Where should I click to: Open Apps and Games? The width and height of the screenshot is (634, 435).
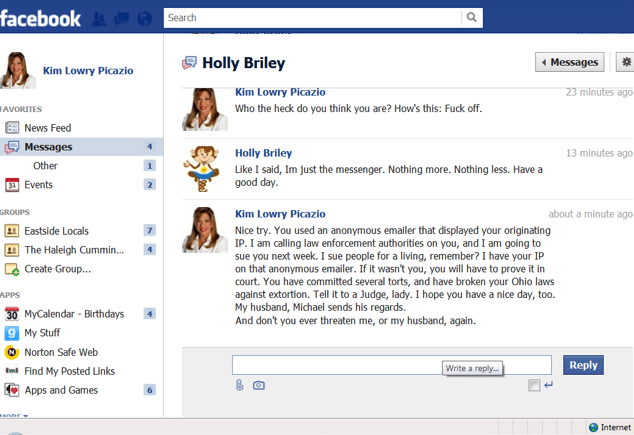point(61,390)
